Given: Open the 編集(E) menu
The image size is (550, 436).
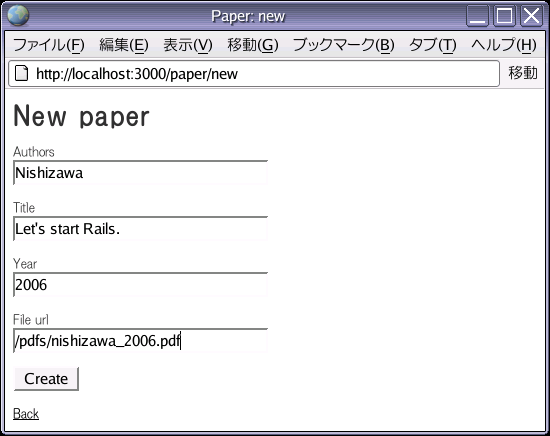Looking at the screenshot, I should click(x=124, y=45).
